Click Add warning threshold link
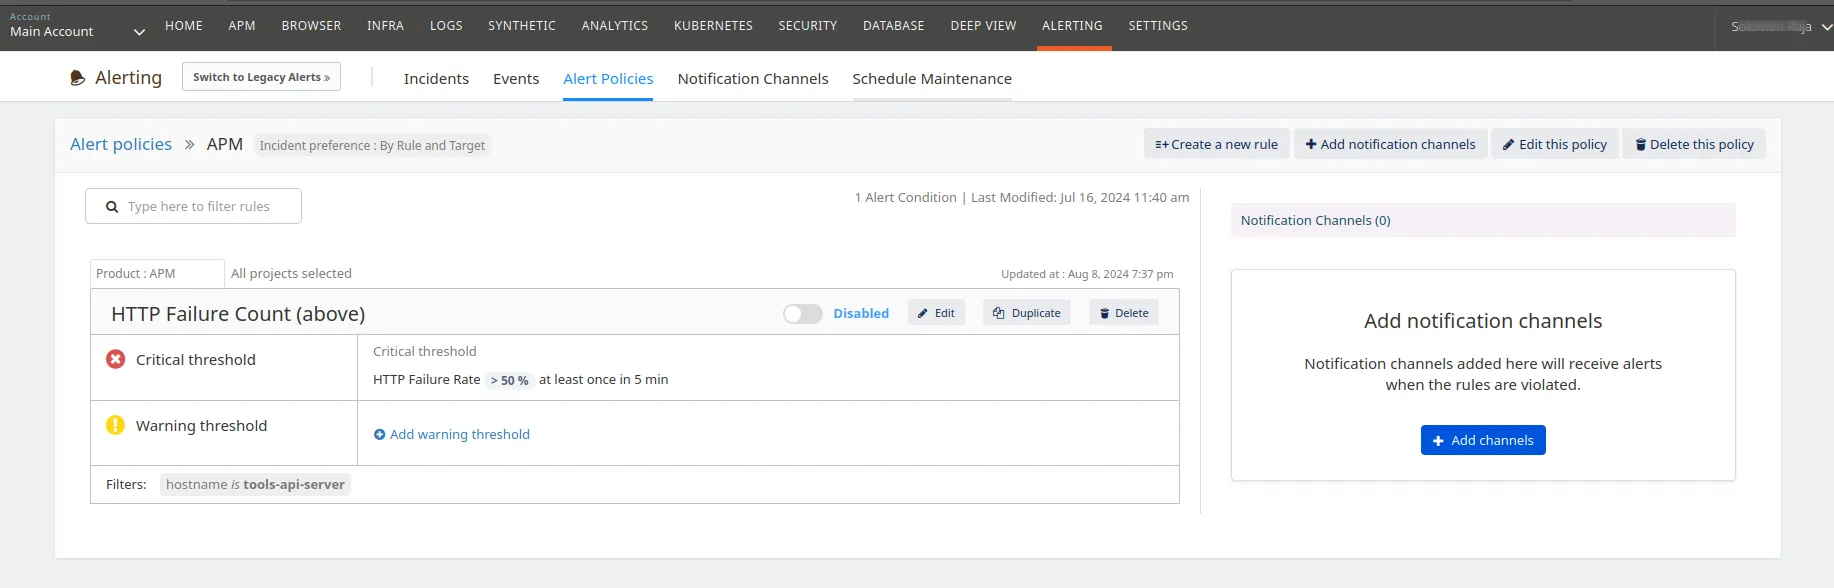Viewport: 1834px width, 588px height. (x=460, y=434)
